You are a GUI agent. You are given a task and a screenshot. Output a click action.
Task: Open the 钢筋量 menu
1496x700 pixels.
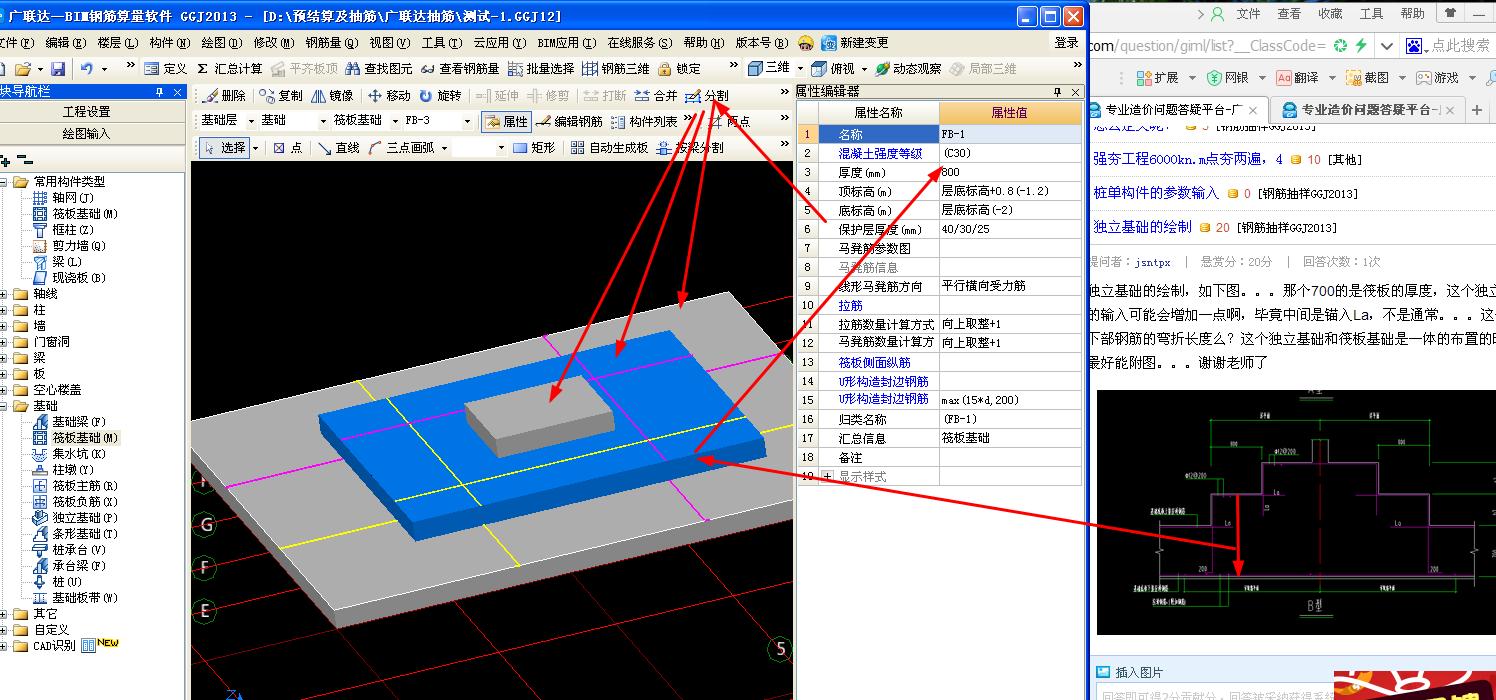(331, 43)
